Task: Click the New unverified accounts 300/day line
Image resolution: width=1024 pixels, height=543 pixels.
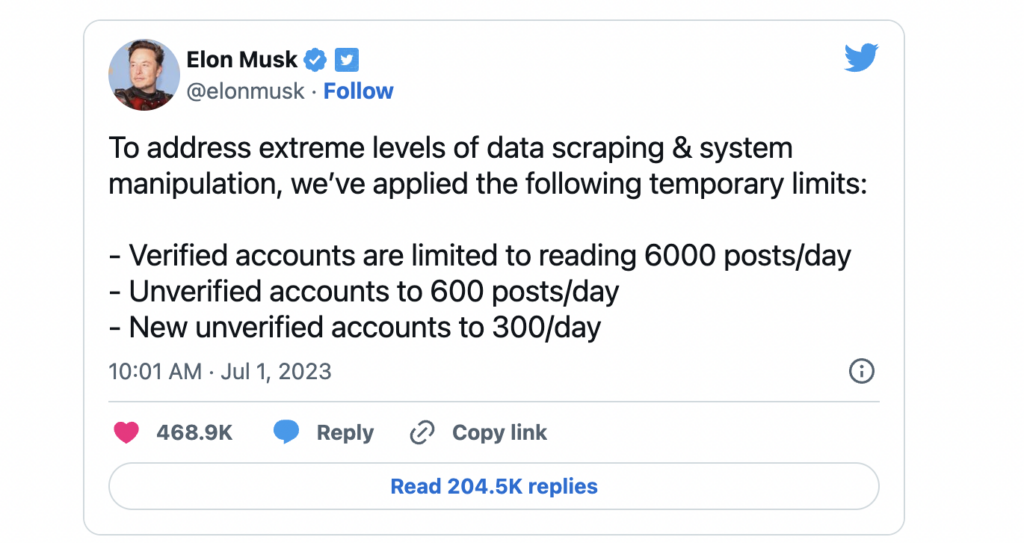Action: click(355, 327)
